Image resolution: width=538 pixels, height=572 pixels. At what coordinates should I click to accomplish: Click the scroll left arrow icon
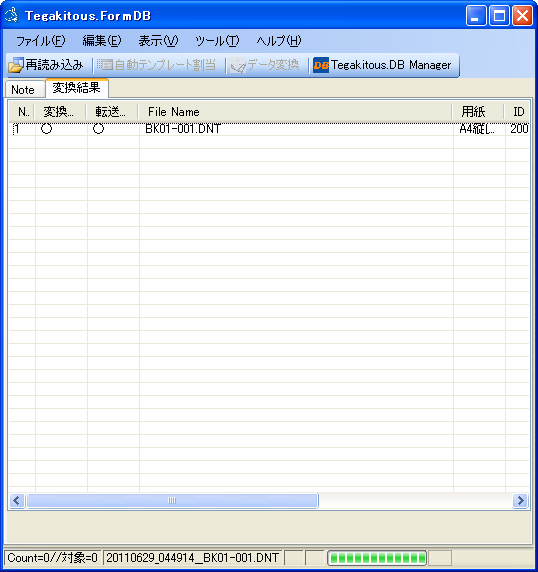[16, 500]
